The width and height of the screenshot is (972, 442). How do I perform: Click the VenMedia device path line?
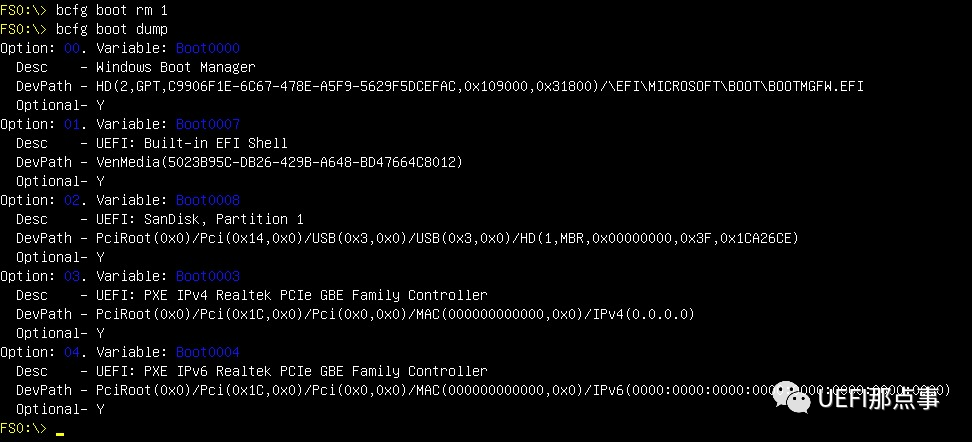coord(279,162)
